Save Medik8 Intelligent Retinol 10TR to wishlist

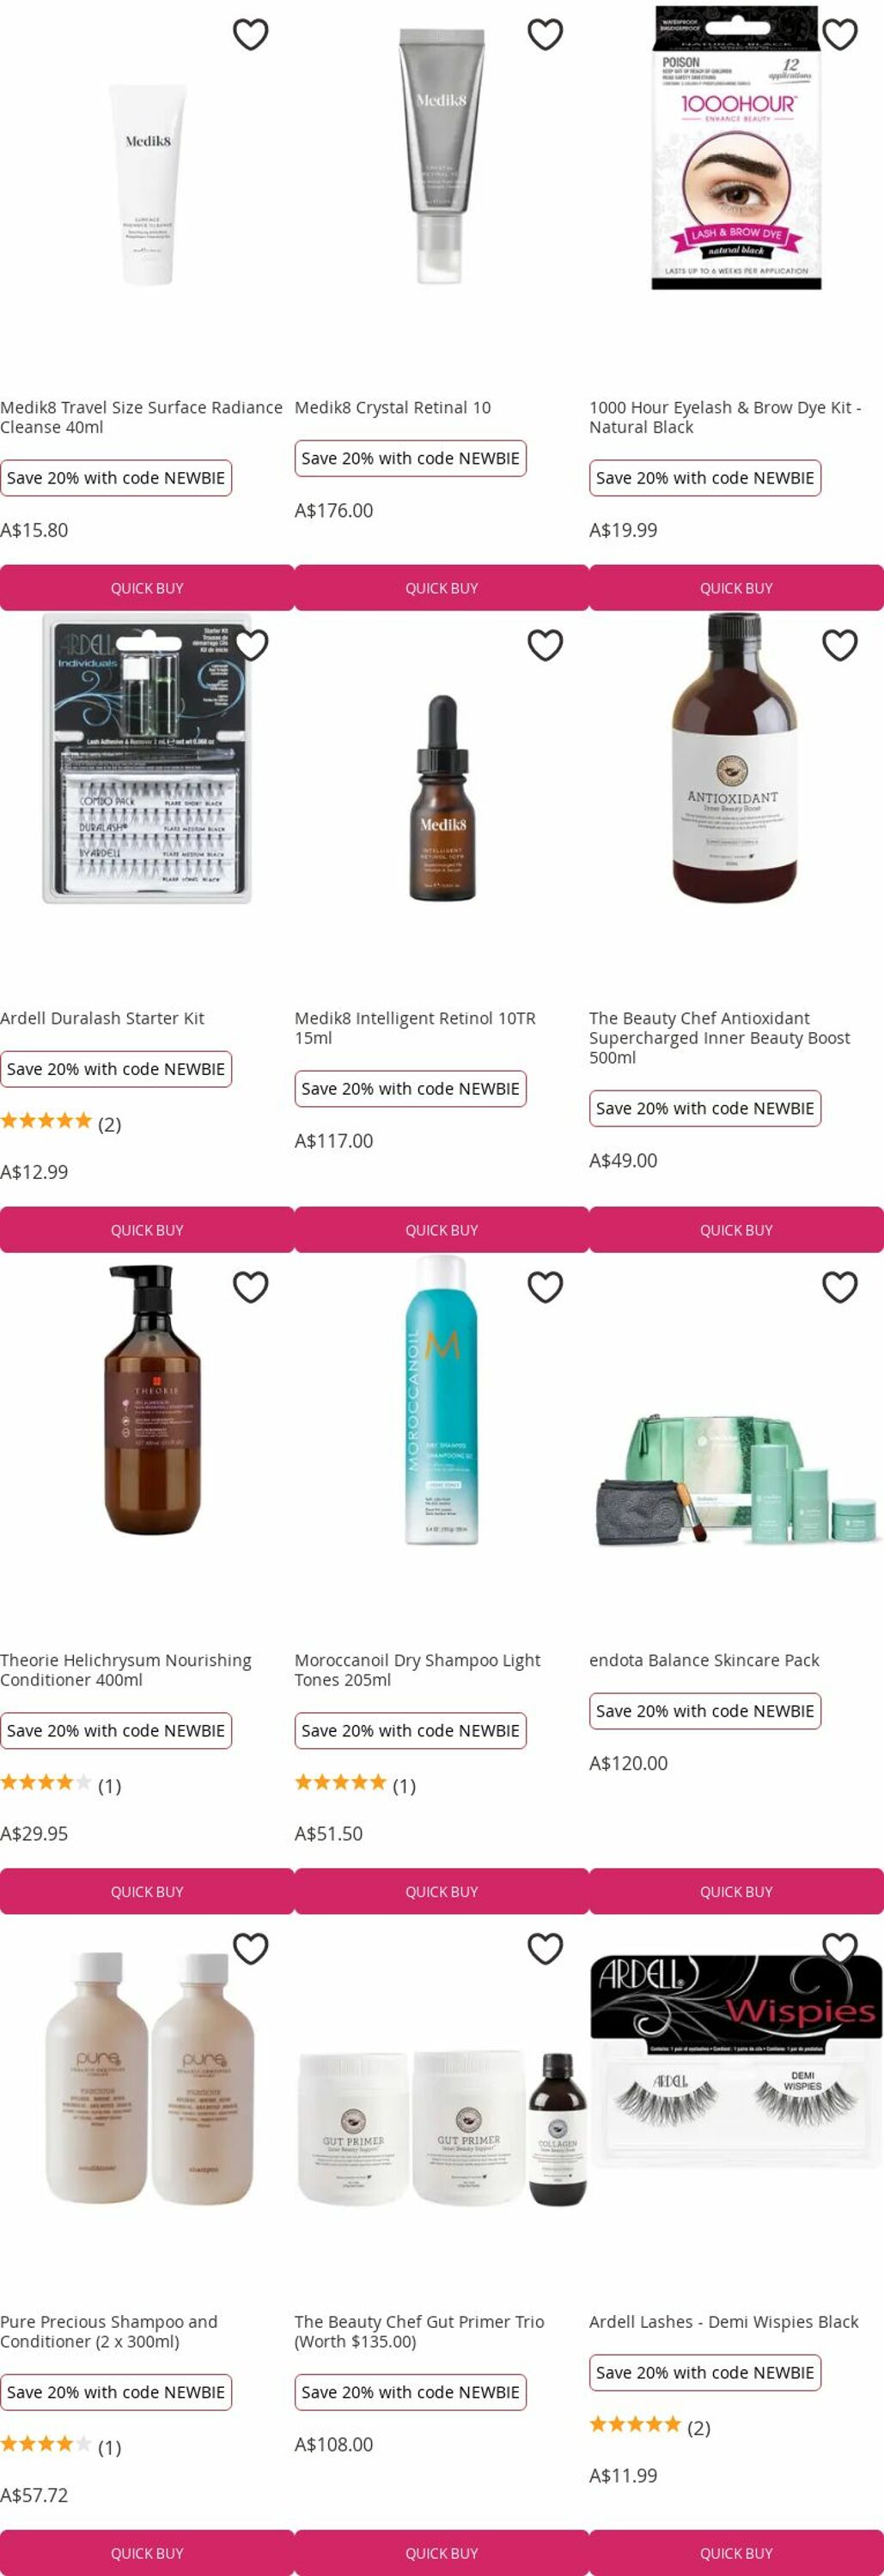point(545,645)
